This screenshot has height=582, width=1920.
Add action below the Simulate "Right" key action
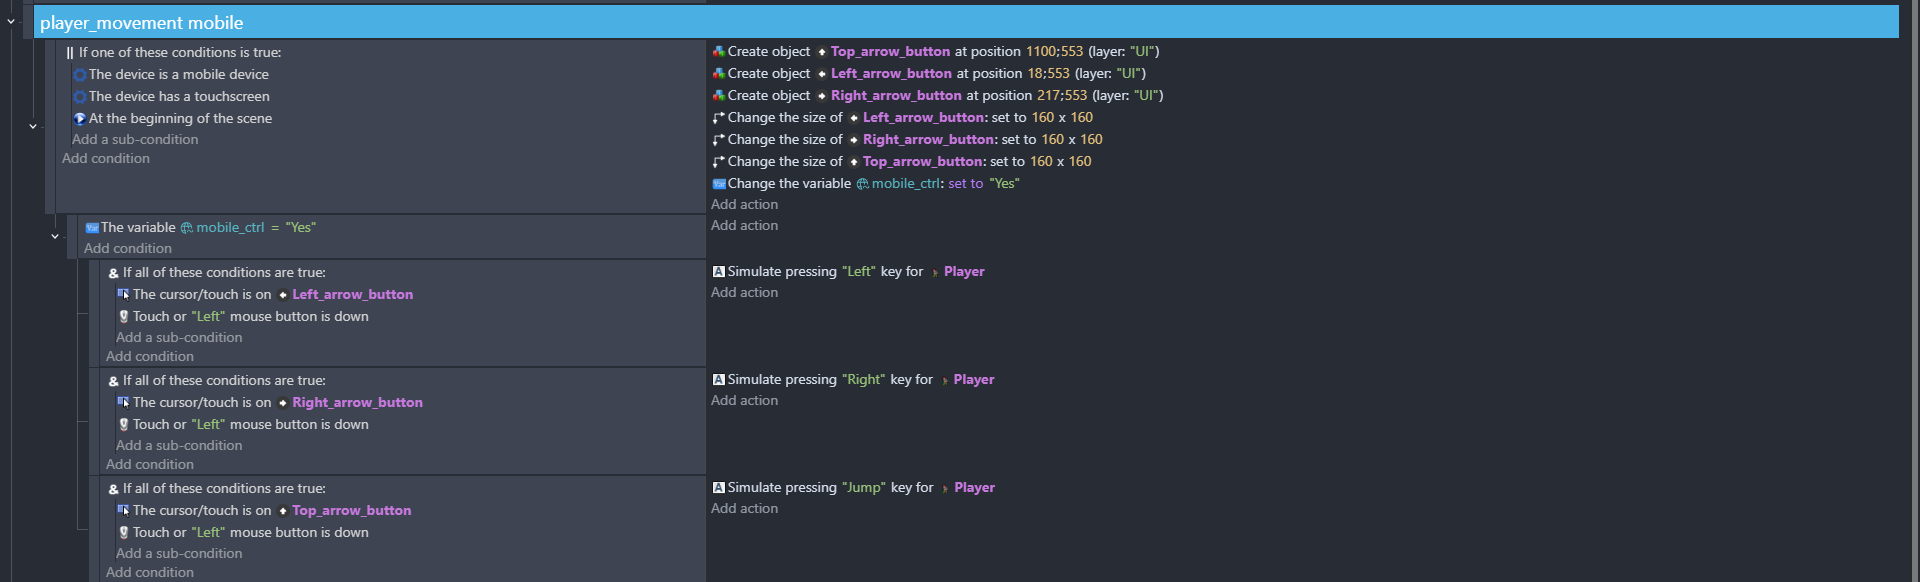tap(744, 401)
